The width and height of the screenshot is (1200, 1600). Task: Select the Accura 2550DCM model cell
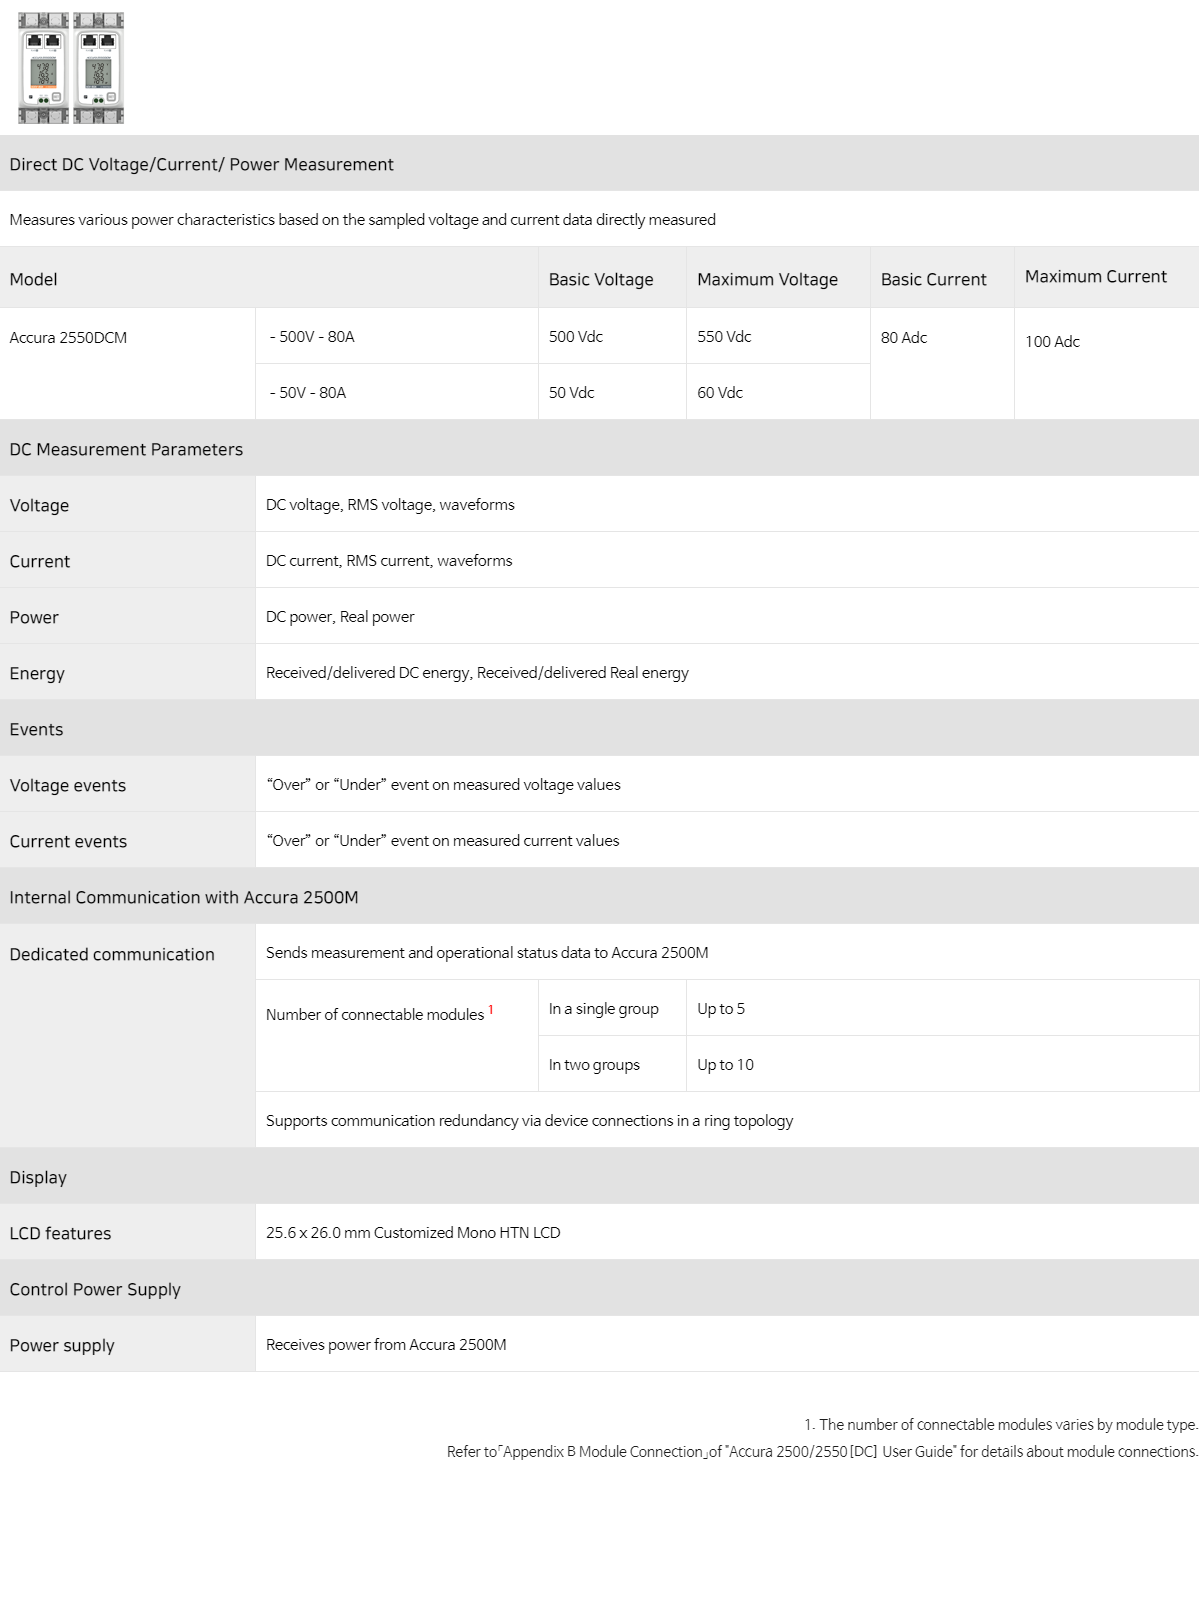coord(128,364)
